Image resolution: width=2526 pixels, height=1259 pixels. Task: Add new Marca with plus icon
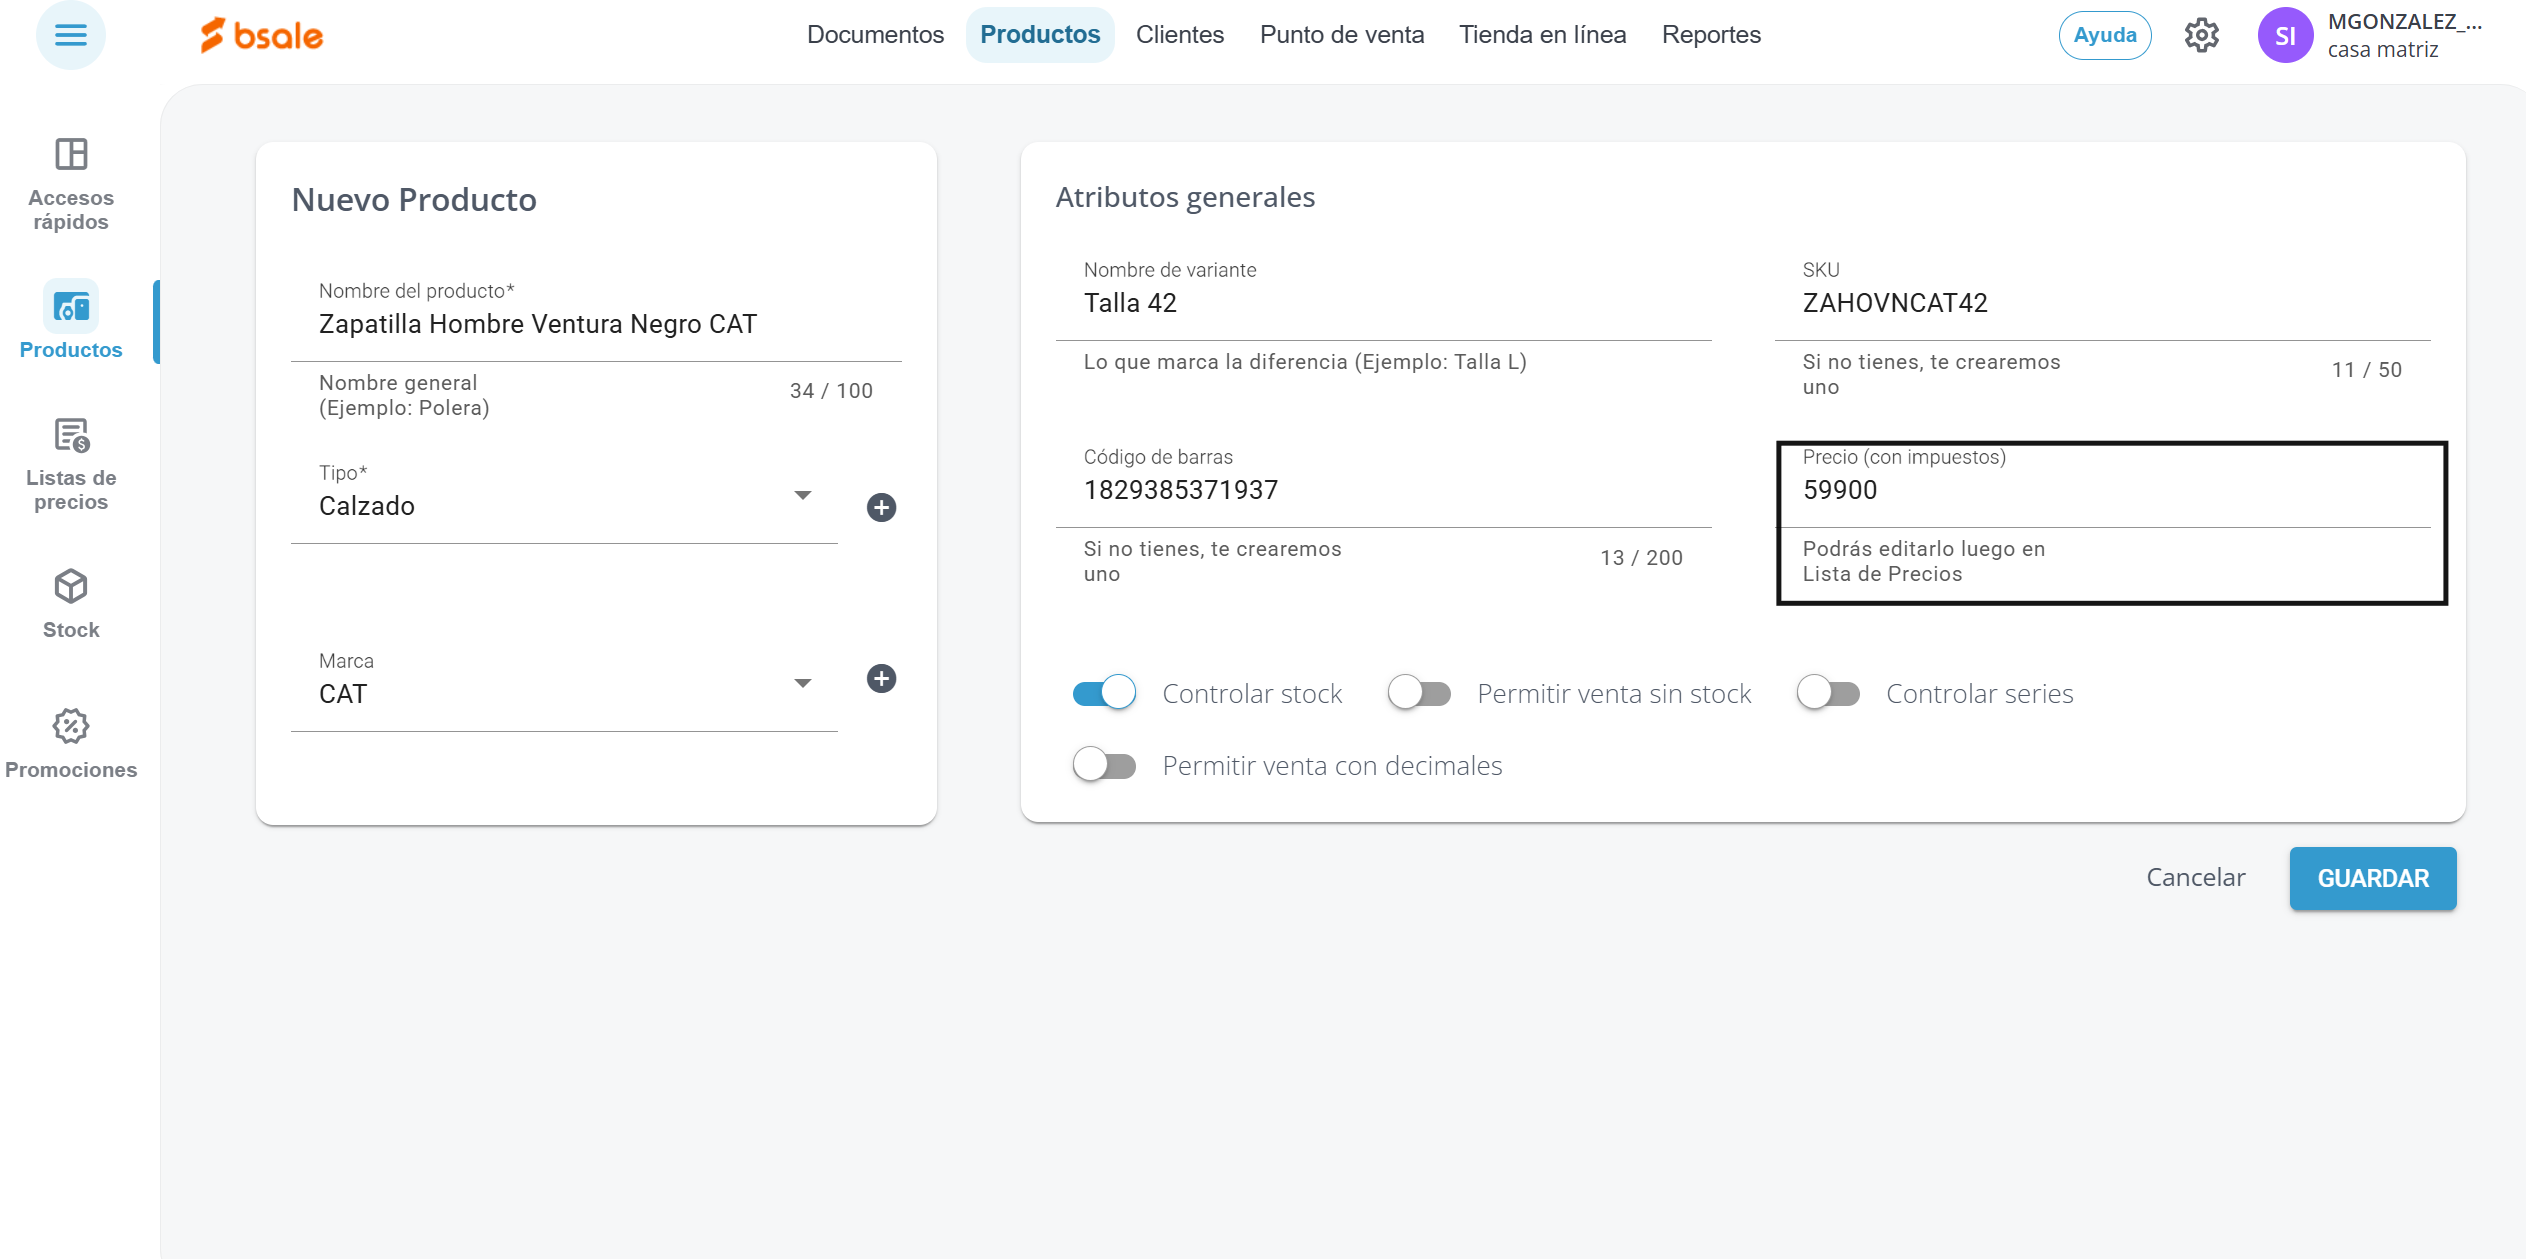click(881, 679)
